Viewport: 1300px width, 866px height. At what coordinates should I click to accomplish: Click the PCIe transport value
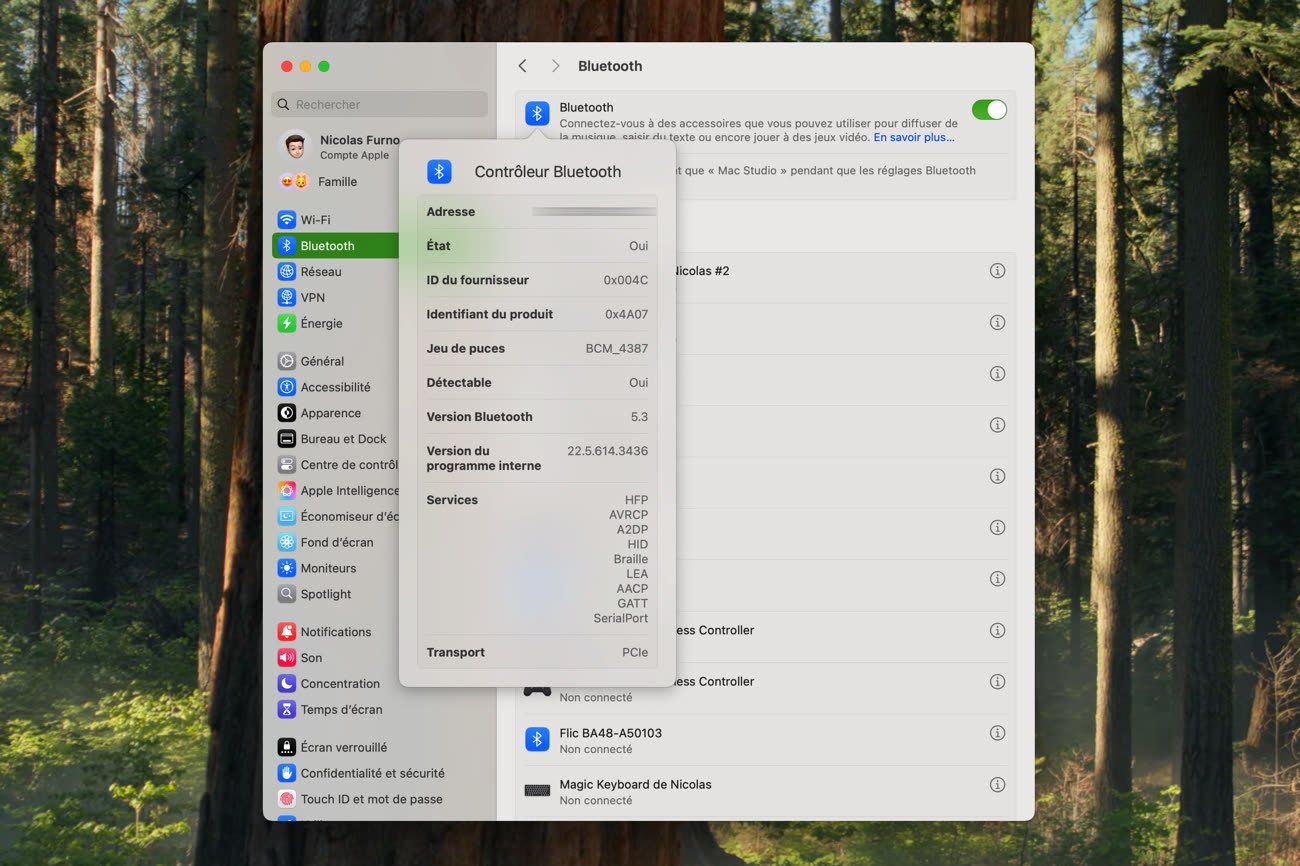click(635, 653)
